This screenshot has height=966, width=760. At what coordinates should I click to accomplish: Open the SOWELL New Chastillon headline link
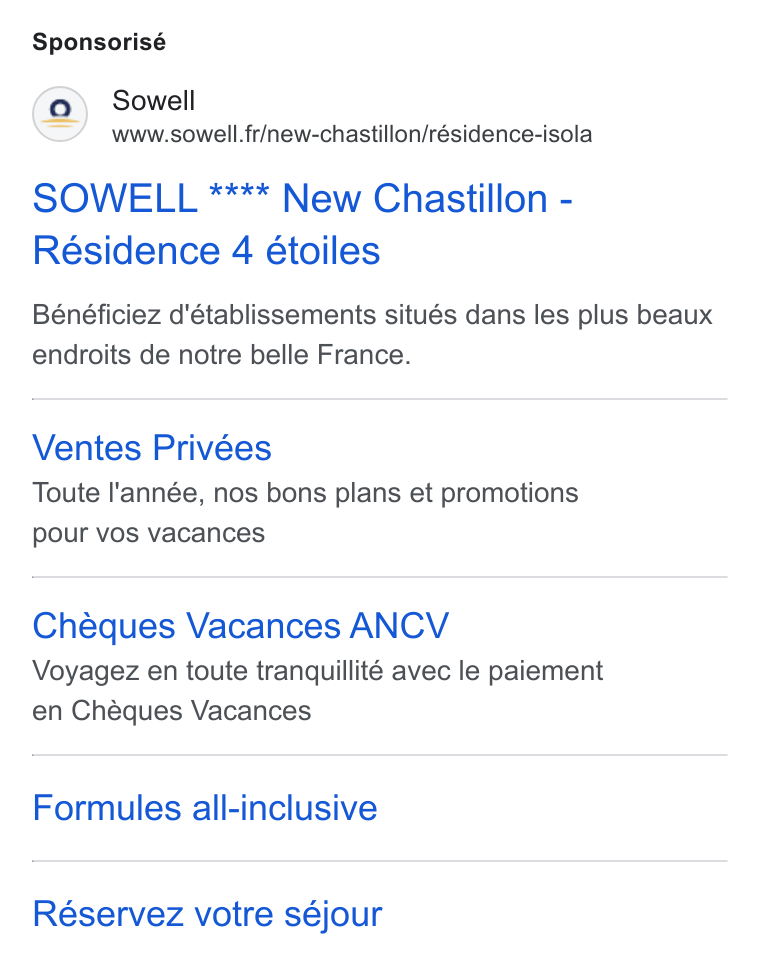tap(302, 224)
